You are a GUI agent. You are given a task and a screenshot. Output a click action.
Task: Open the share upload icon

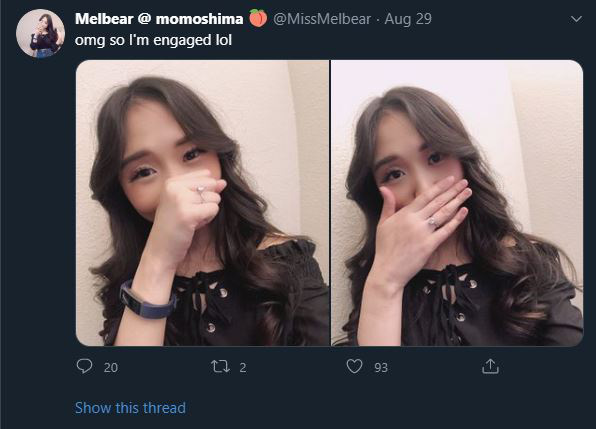pyautogui.click(x=490, y=366)
